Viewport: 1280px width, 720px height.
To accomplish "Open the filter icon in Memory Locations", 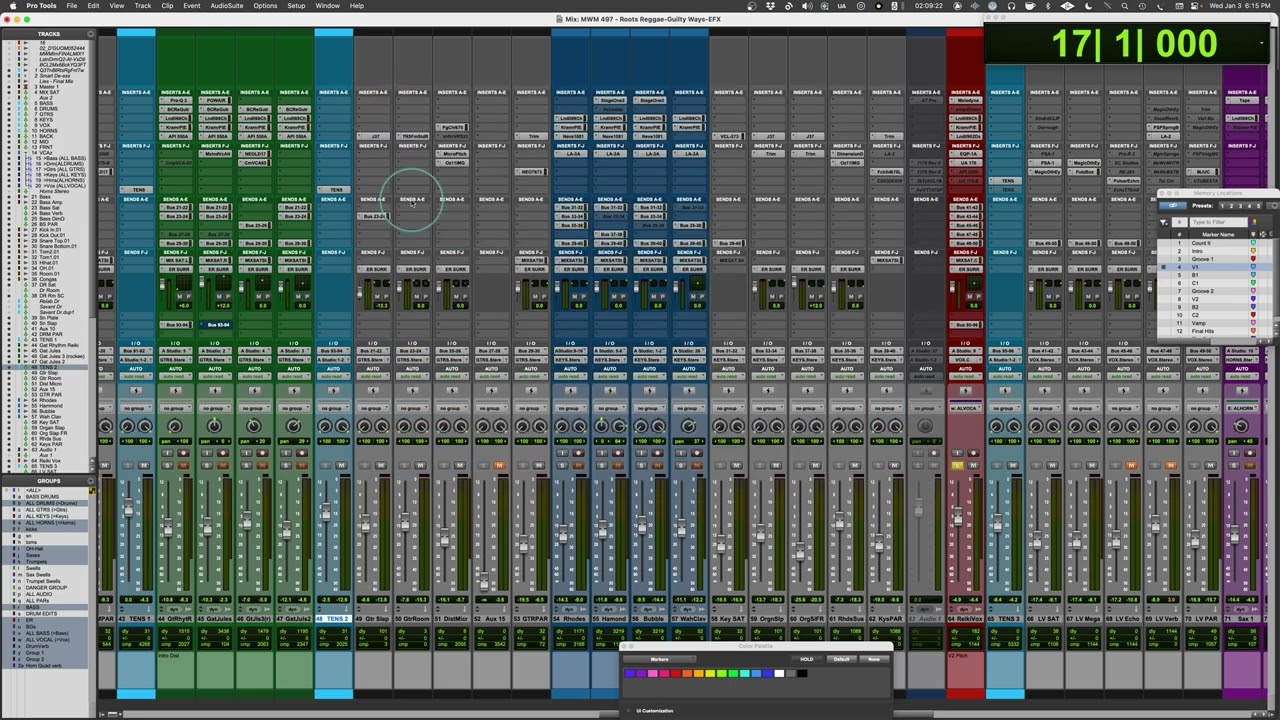I will pos(1164,222).
